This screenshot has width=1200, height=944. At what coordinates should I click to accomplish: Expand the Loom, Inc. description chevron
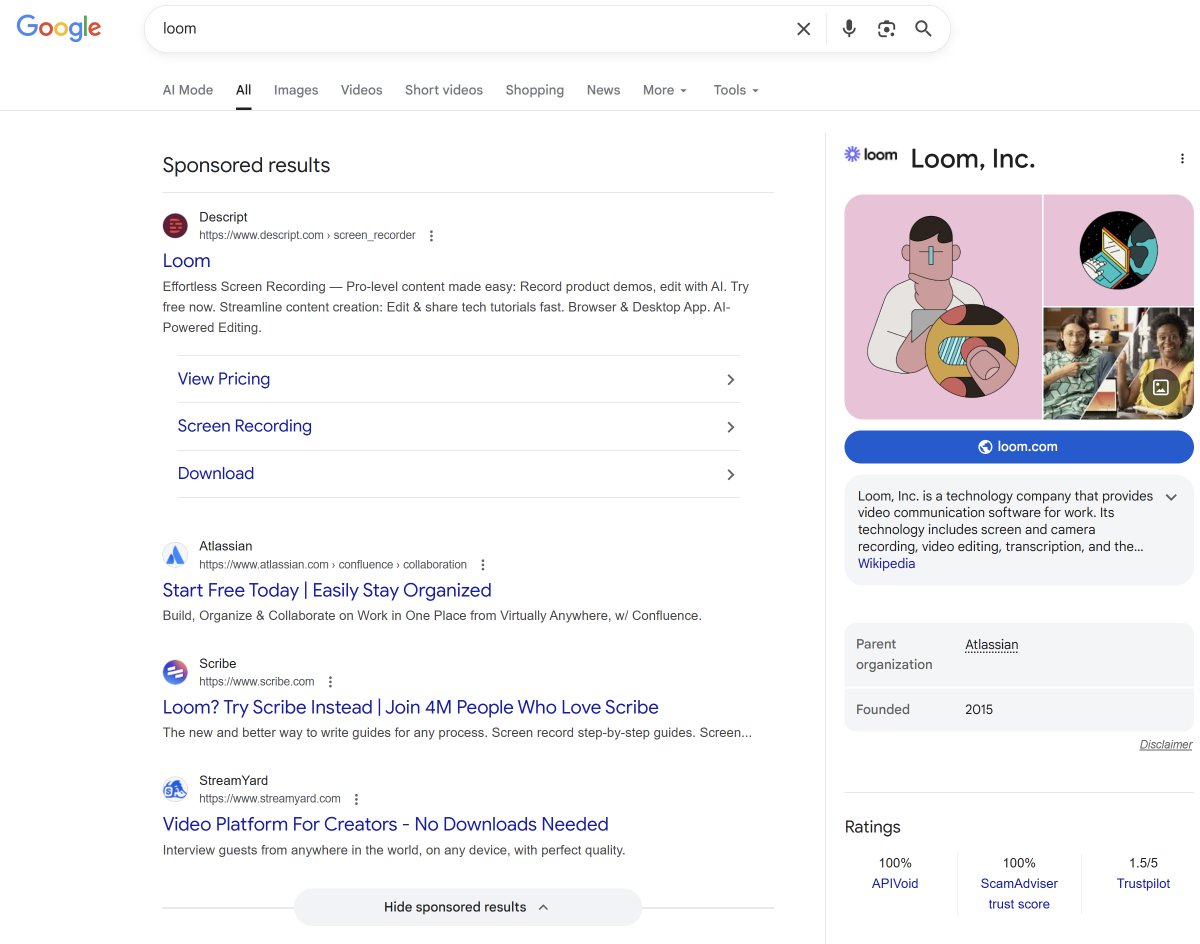click(1172, 497)
